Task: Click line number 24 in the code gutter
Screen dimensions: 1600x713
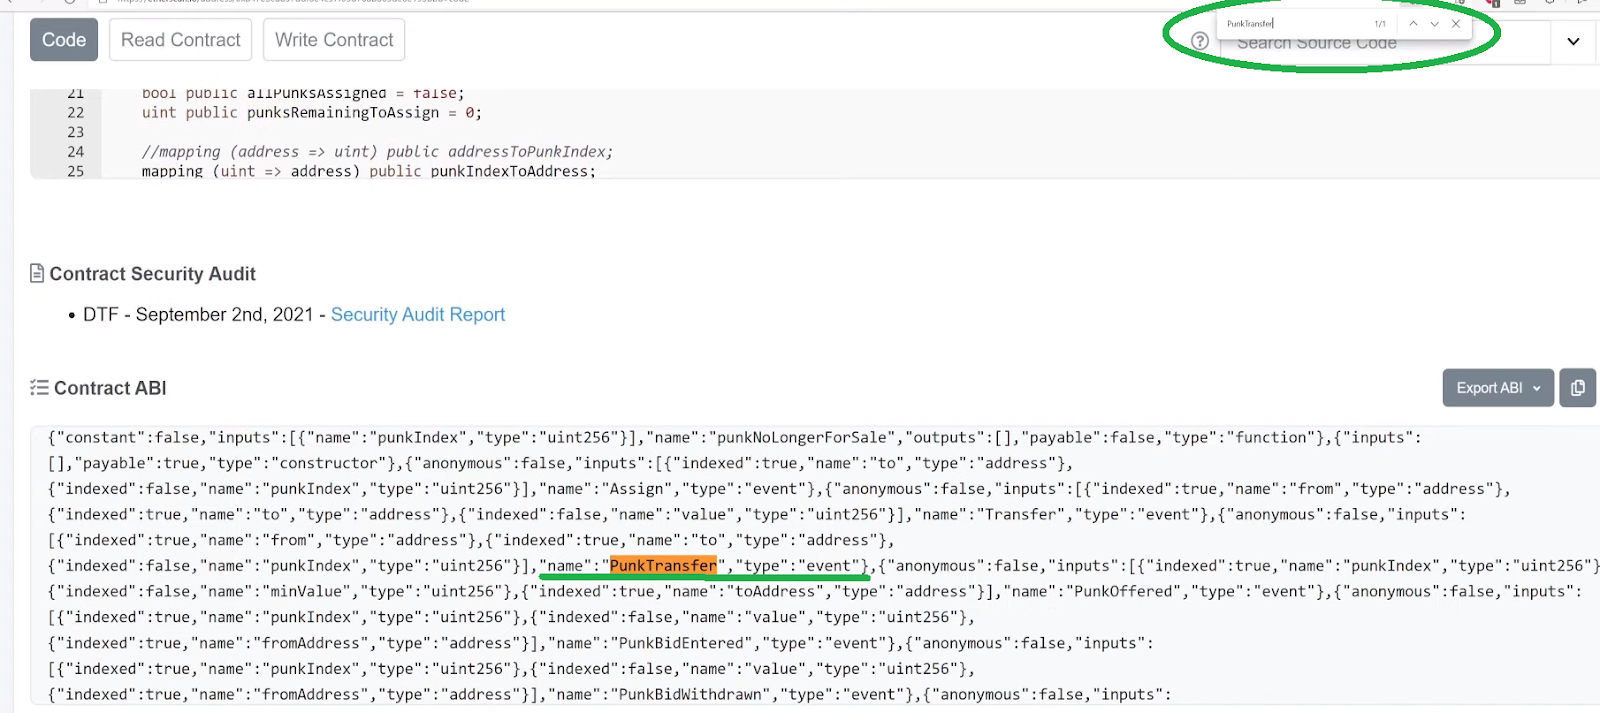Action: pos(76,152)
